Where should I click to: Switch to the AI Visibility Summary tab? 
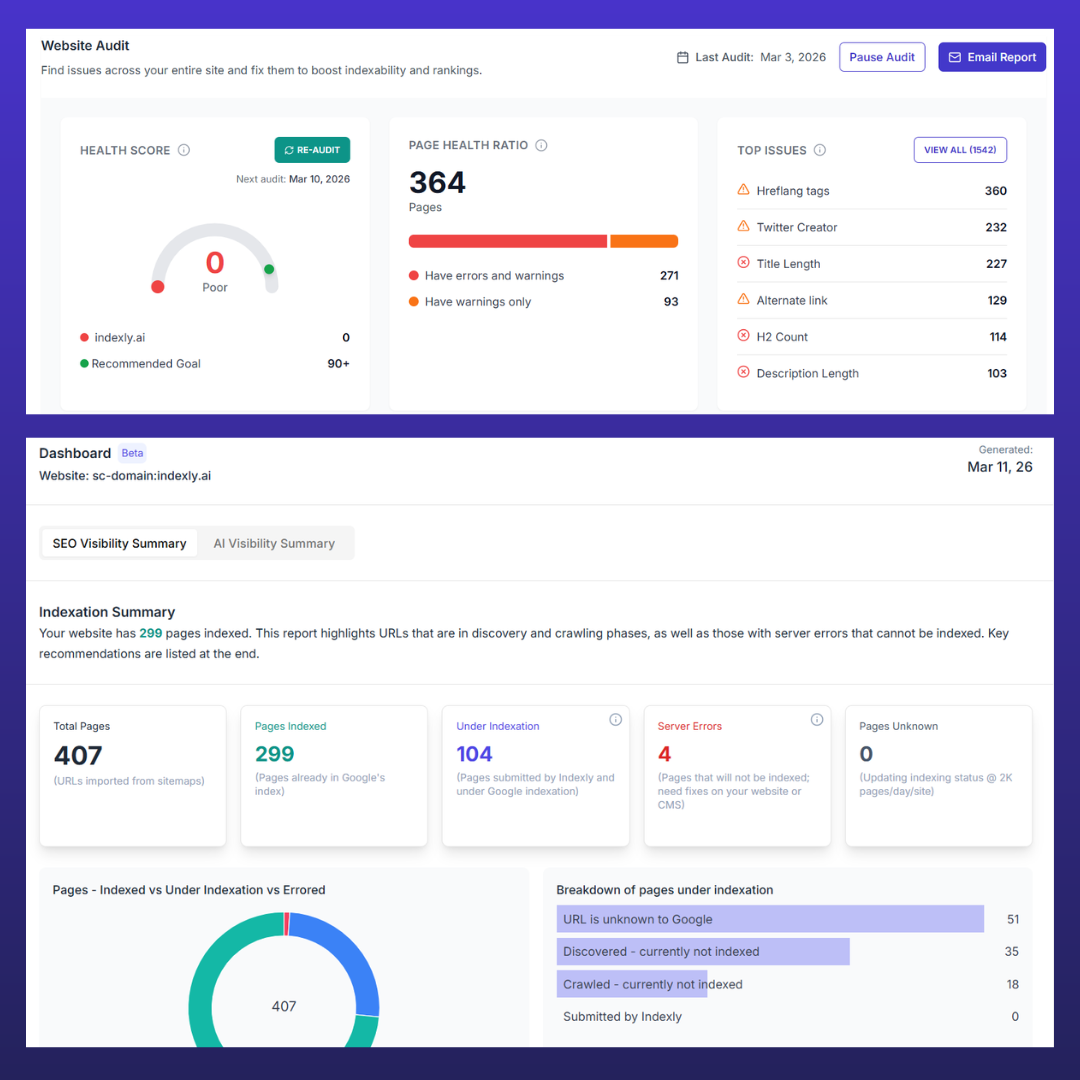click(274, 543)
